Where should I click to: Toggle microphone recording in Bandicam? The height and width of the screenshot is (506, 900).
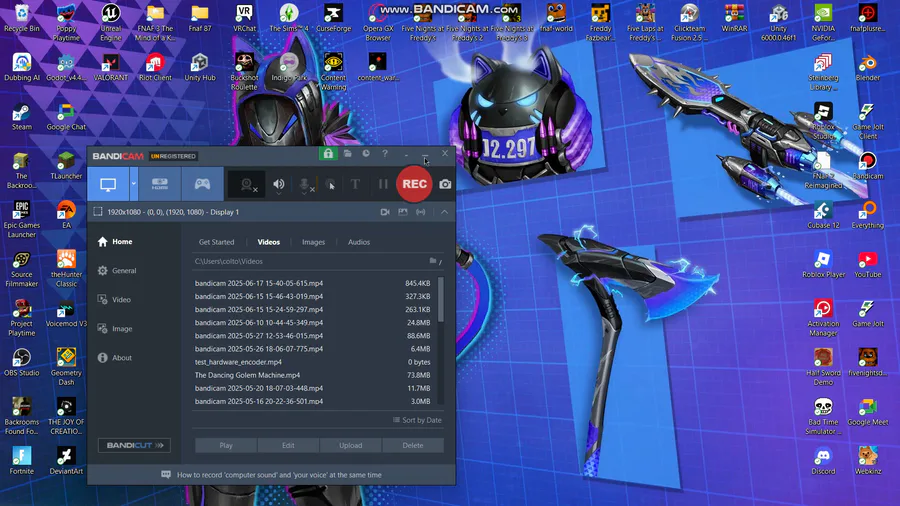point(305,184)
